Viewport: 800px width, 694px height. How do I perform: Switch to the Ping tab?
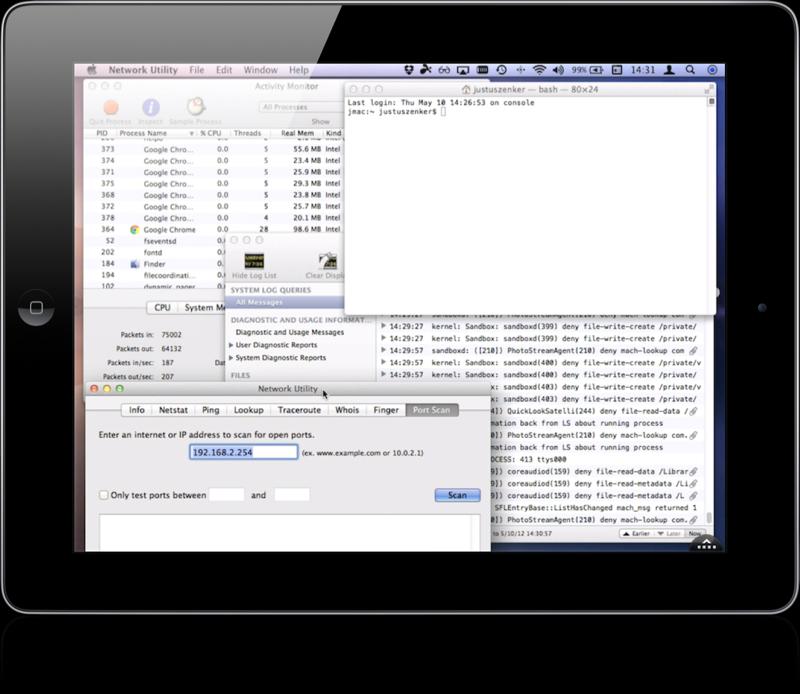point(211,410)
